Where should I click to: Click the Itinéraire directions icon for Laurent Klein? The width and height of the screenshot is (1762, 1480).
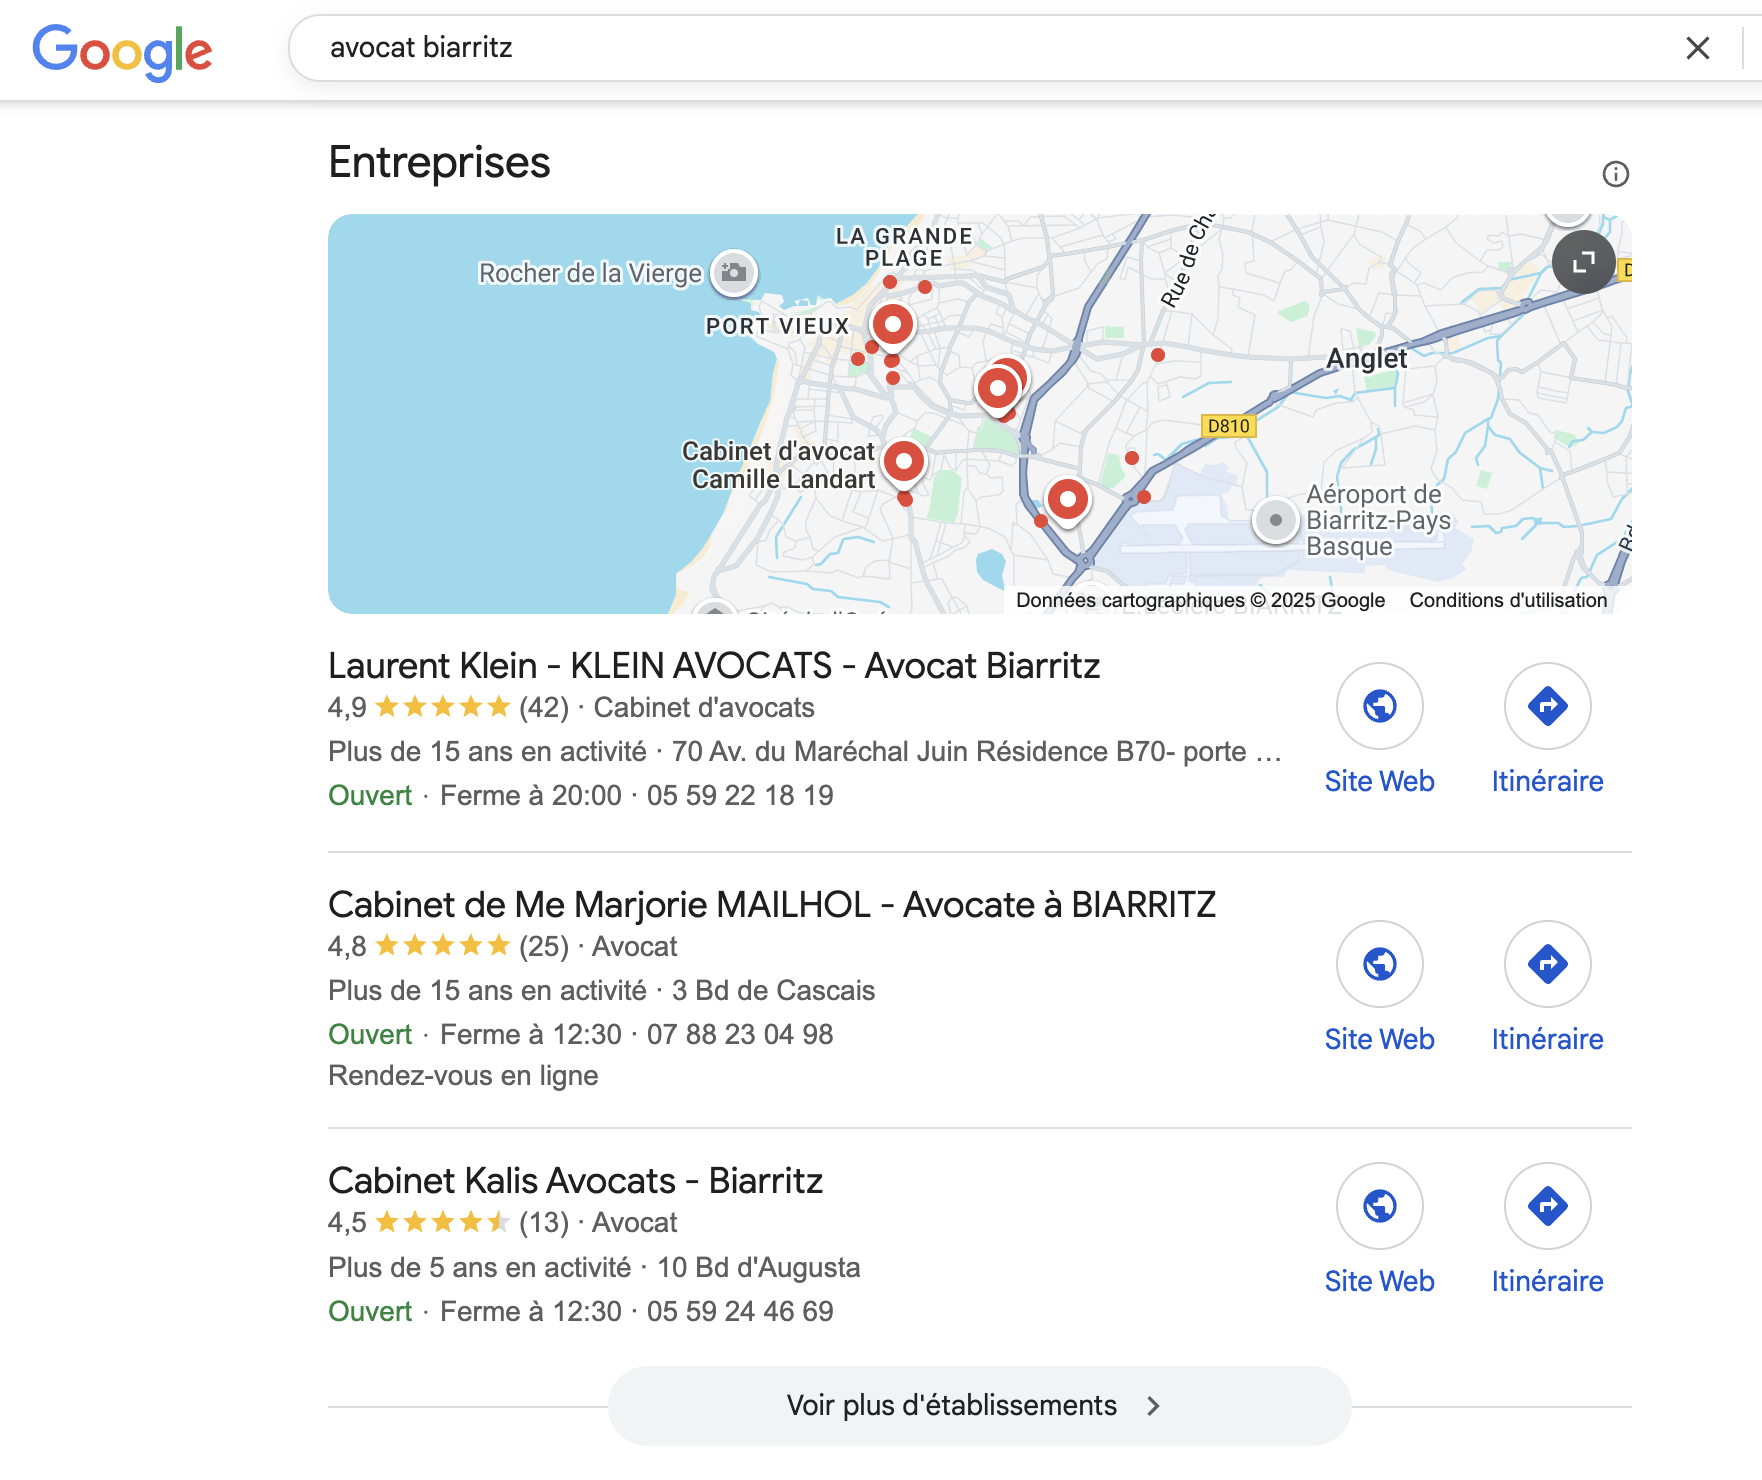[1547, 706]
